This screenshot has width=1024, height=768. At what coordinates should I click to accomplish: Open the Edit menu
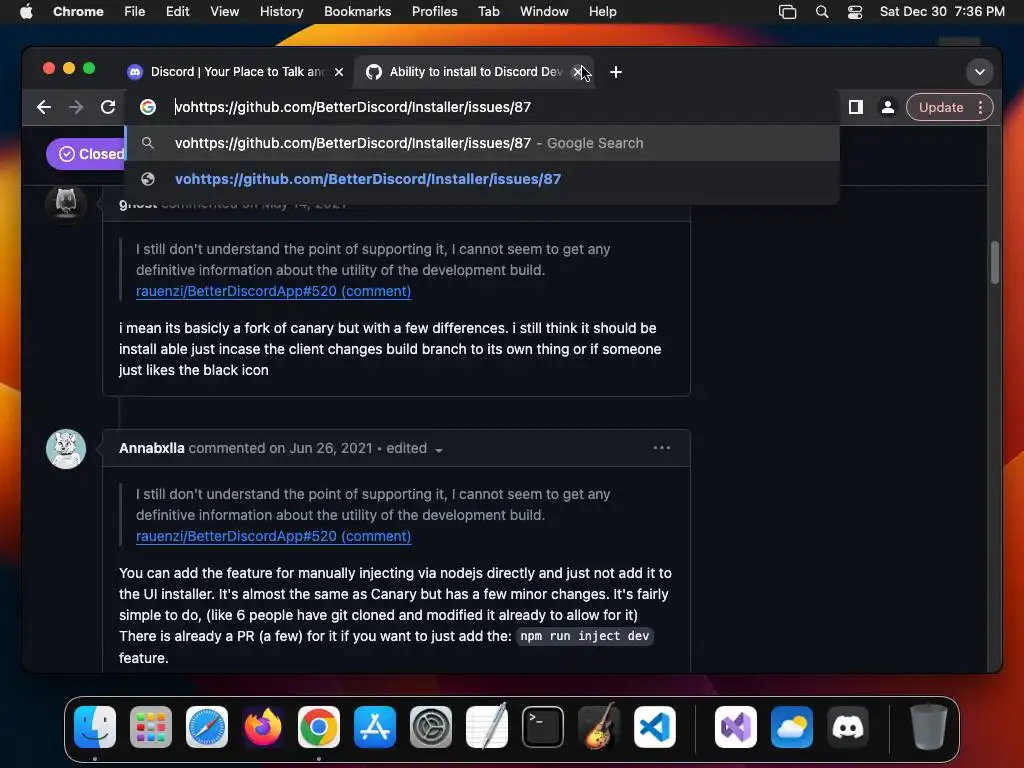point(177,12)
